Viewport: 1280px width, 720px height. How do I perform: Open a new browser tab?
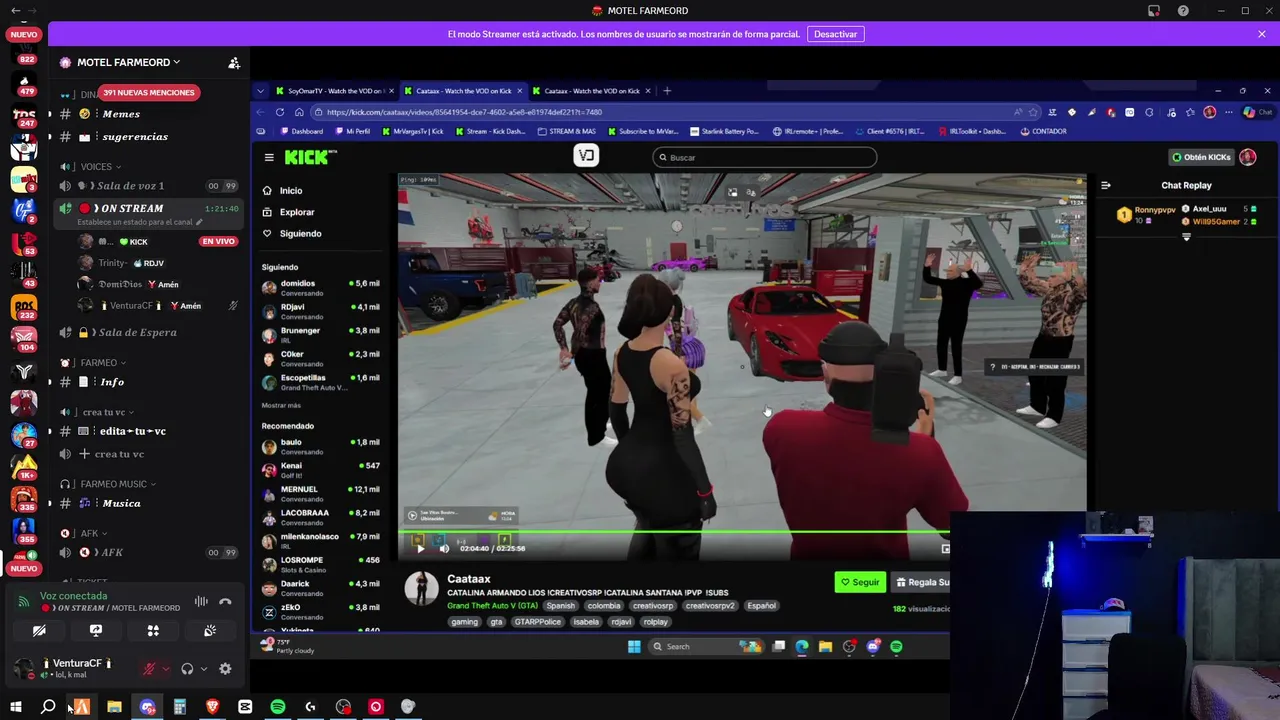668,91
